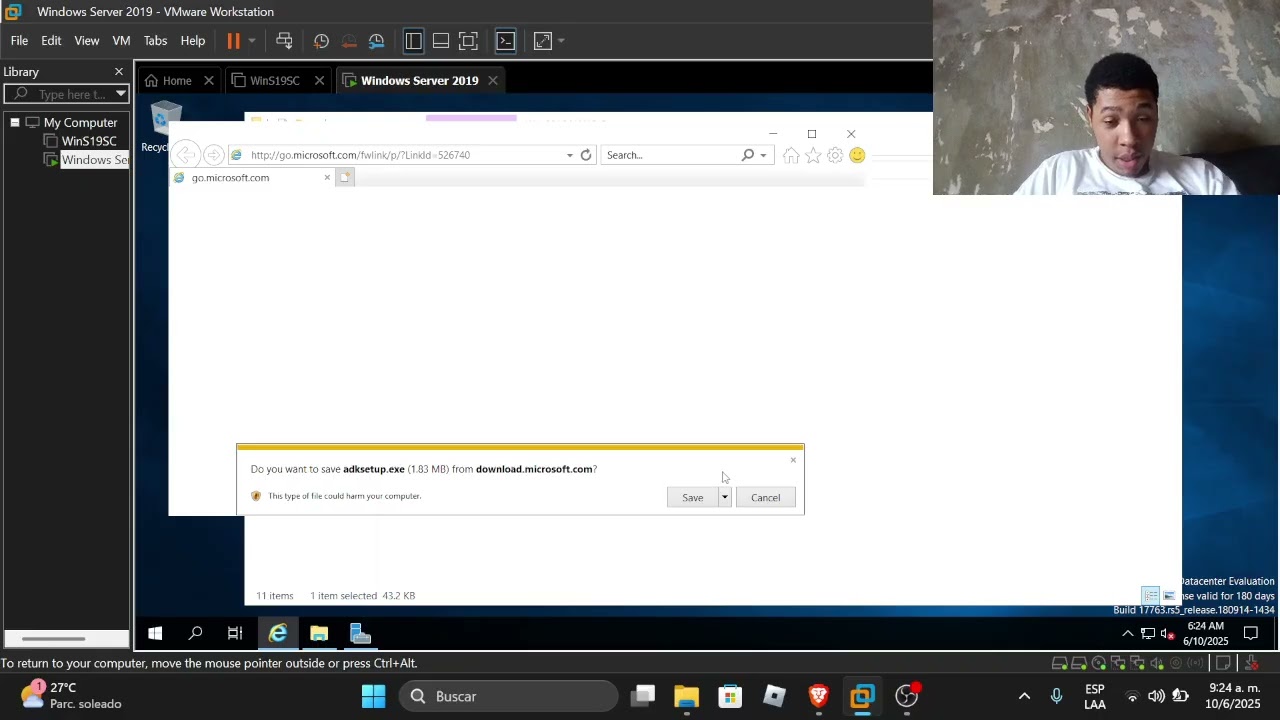The width and height of the screenshot is (1280, 720).
Task: Click the Internet Explorer address bar URL
Action: [x=360, y=155]
